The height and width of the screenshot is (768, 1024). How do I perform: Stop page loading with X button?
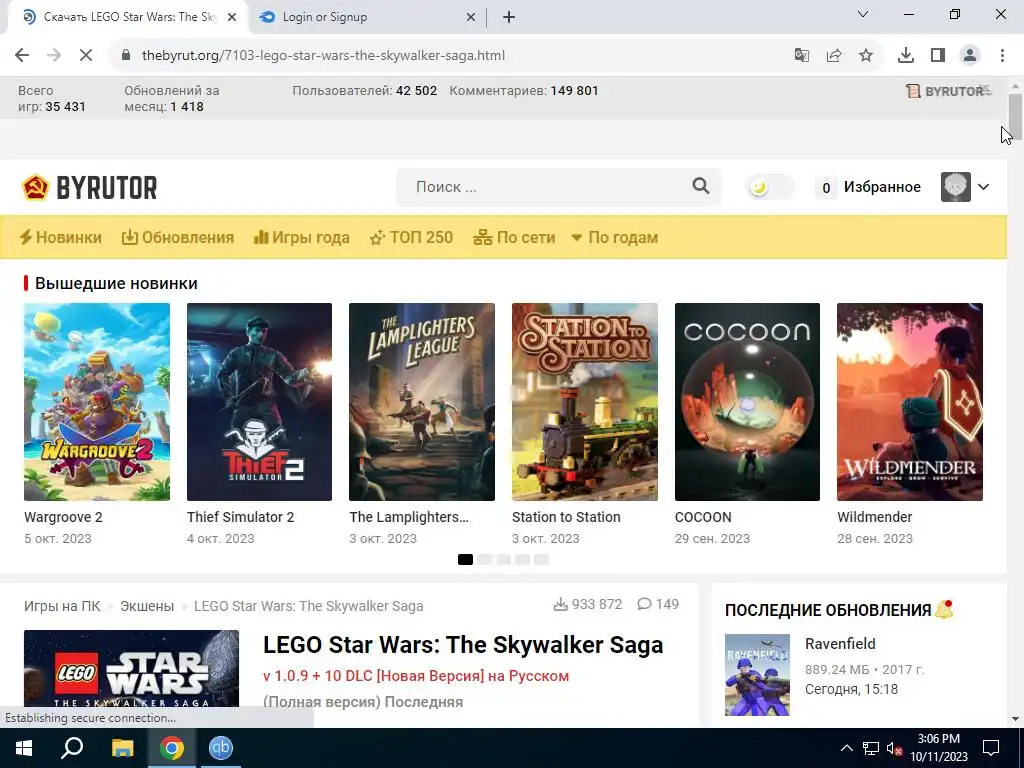coord(86,56)
